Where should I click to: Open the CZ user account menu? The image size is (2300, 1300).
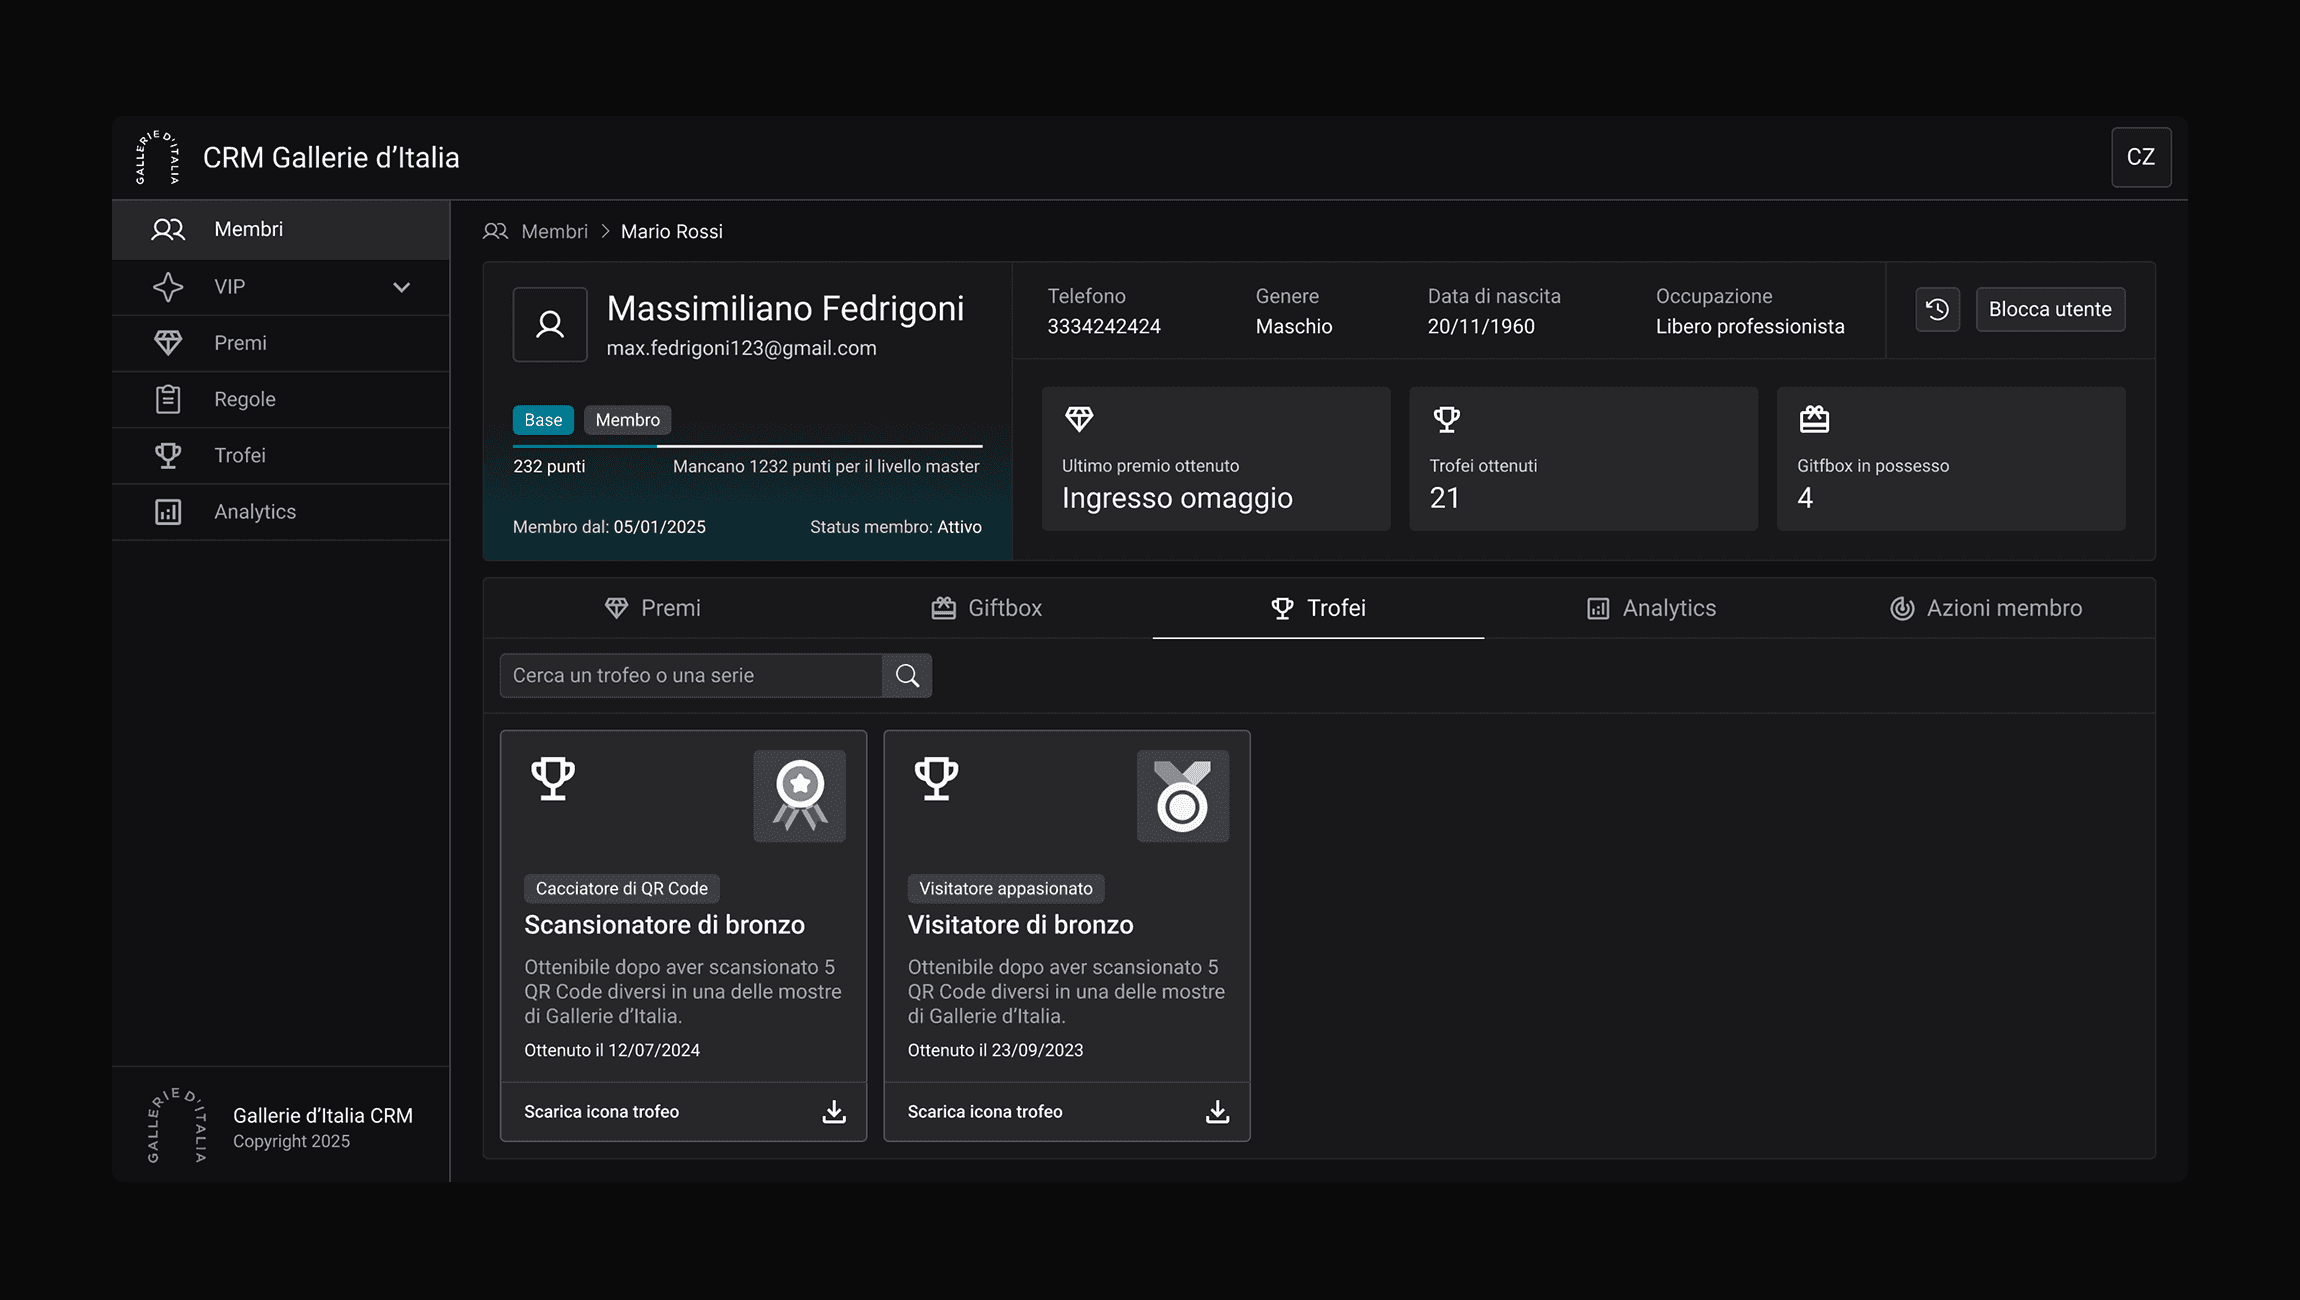pos(2140,157)
